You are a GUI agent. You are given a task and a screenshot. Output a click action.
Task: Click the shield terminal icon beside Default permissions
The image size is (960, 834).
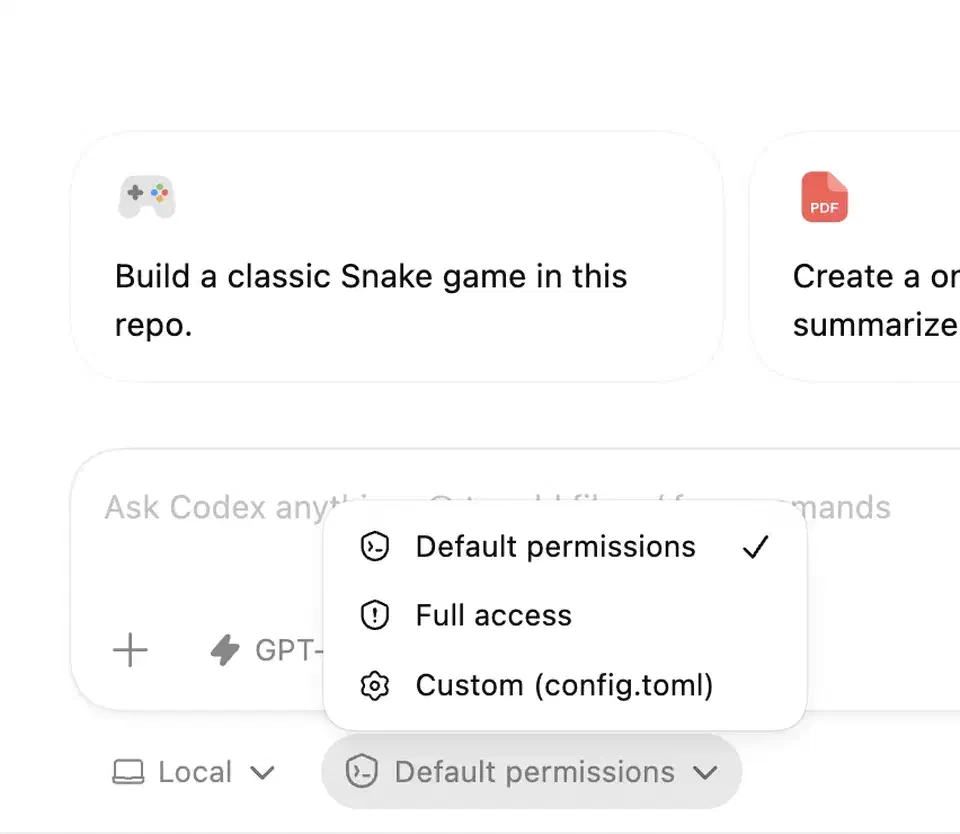374,547
